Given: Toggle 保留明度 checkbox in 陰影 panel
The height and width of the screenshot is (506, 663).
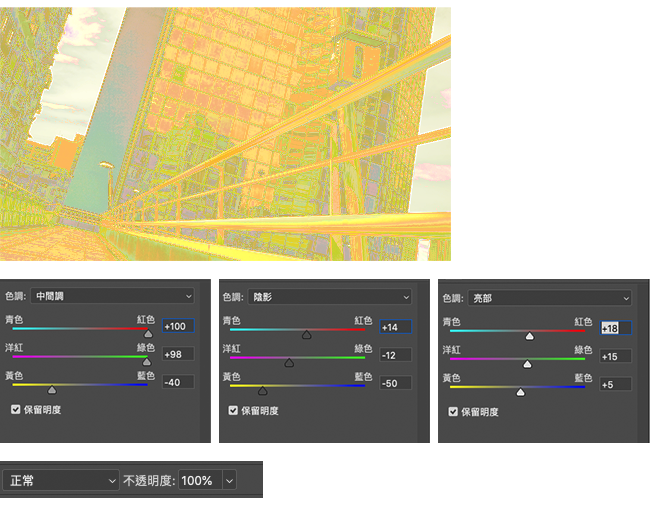Looking at the screenshot, I should 233,410.
